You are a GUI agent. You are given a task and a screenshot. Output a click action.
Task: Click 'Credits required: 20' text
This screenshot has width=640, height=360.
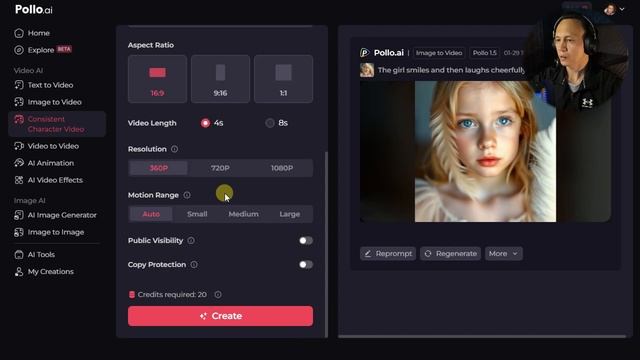click(x=172, y=294)
